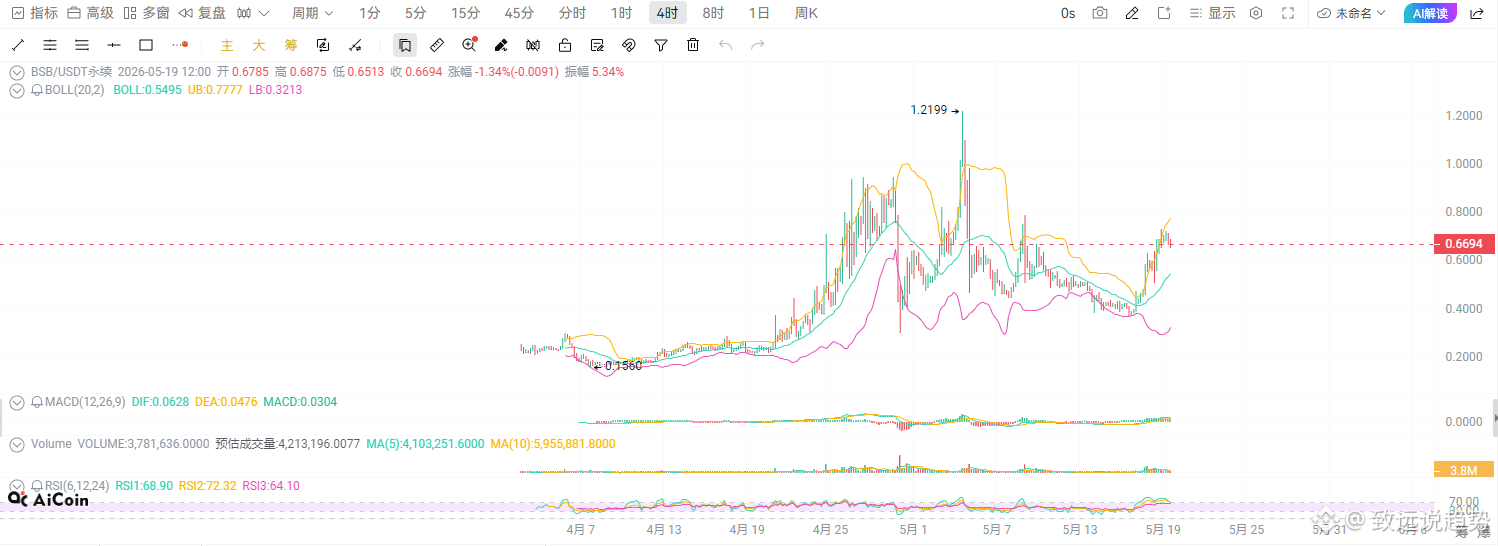Collapse the BSB/USDT main chart legend

click(17, 72)
